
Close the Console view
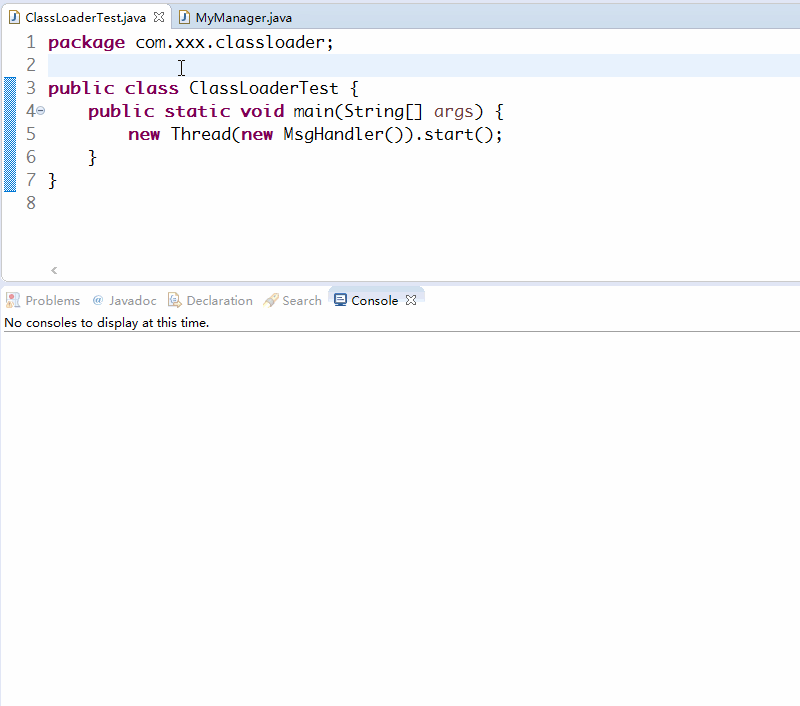pos(411,300)
